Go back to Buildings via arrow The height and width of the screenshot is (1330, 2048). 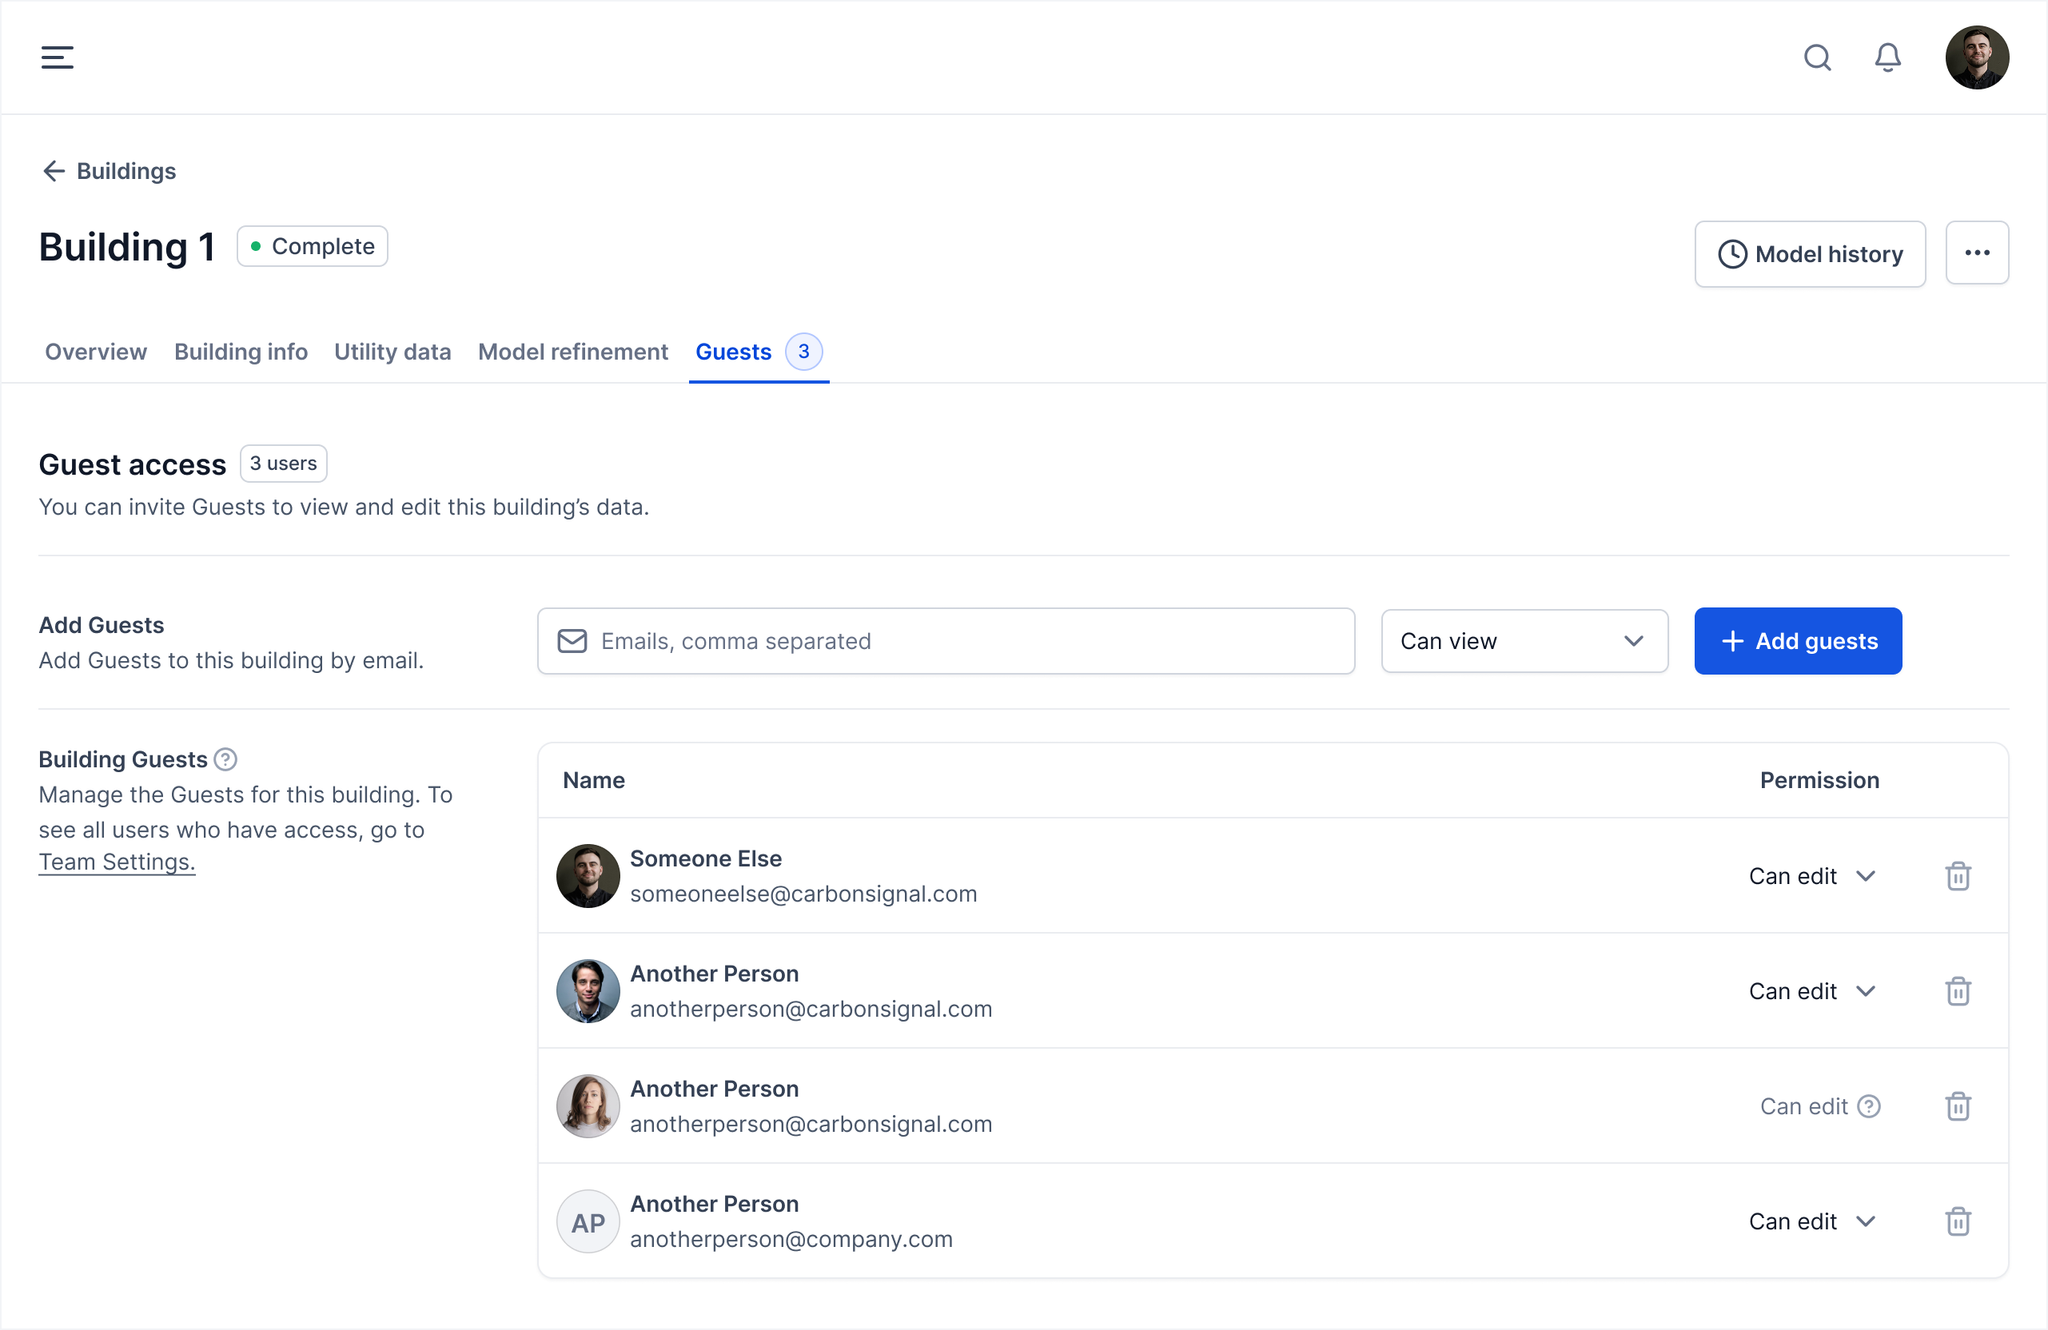(54, 171)
